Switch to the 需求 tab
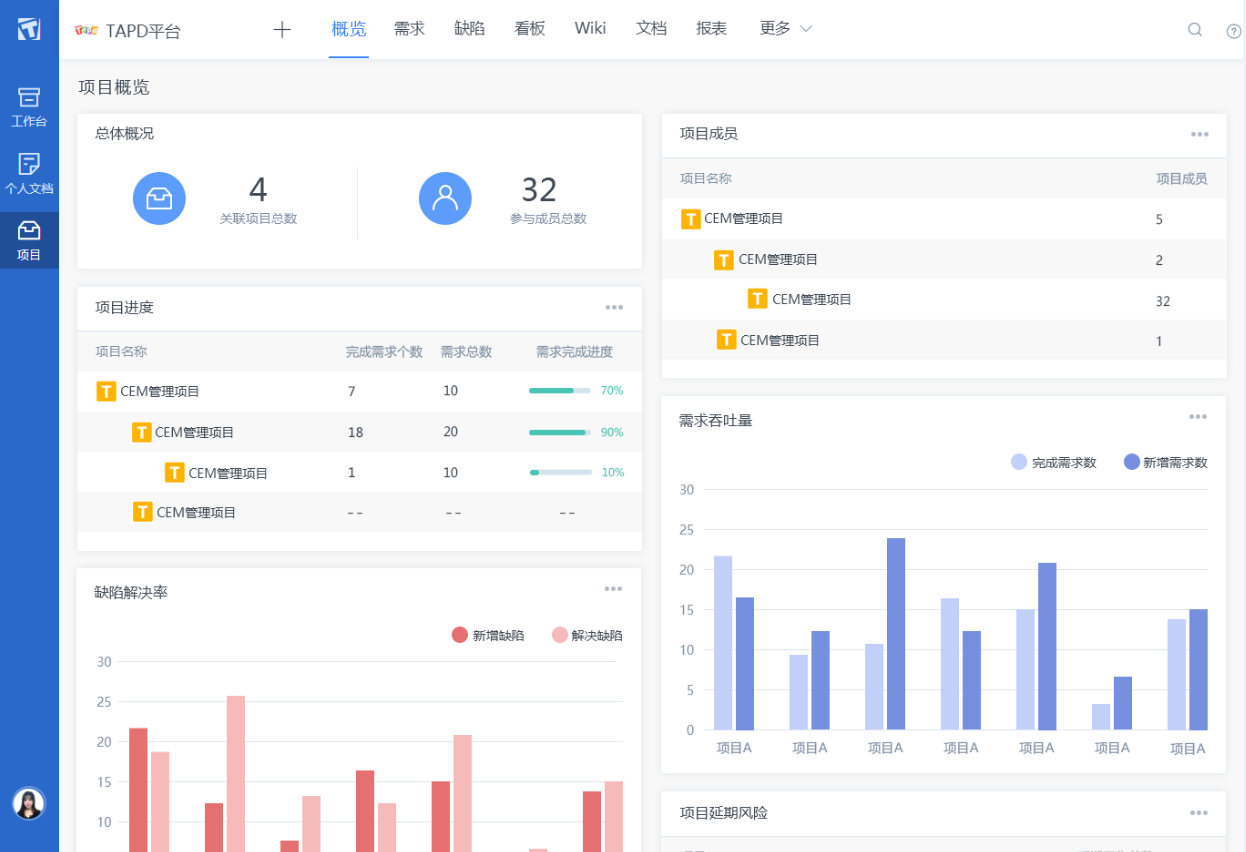This screenshot has width=1246, height=852. coord(409,29)
